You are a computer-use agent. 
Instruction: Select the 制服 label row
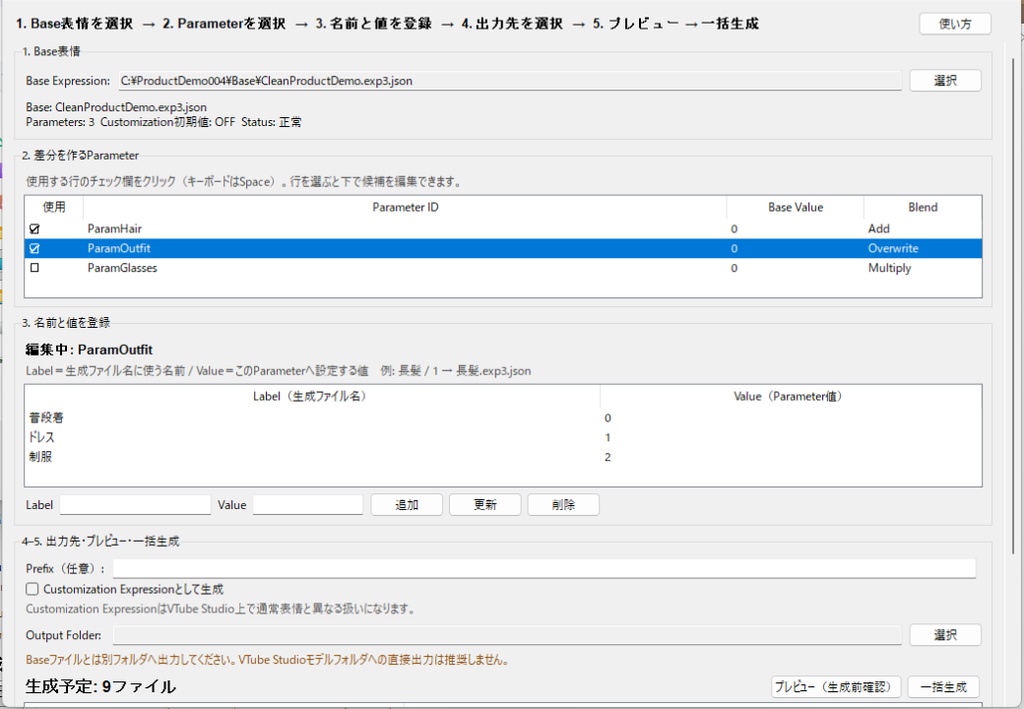point(503,457)
